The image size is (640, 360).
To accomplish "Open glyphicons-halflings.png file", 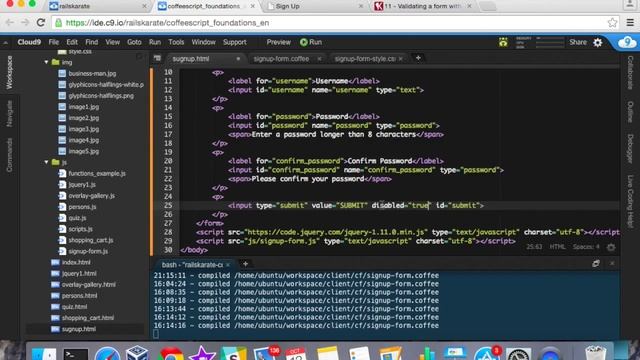I will click(x=101, y=96).
